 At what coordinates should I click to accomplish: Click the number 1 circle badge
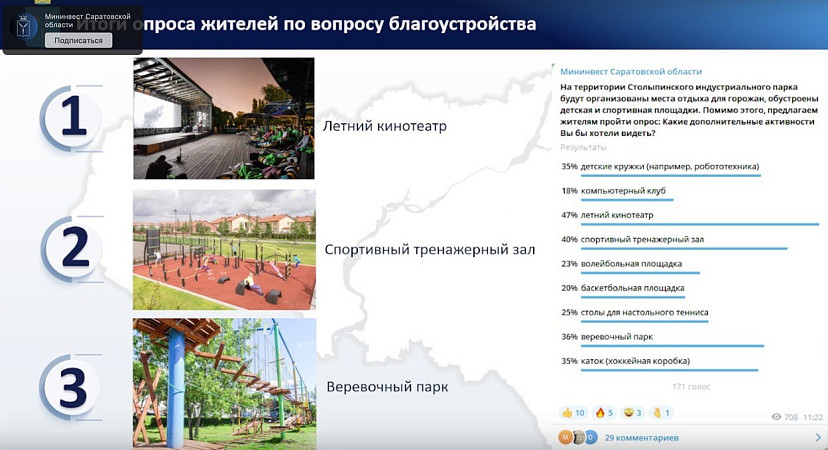pos(72,117)
